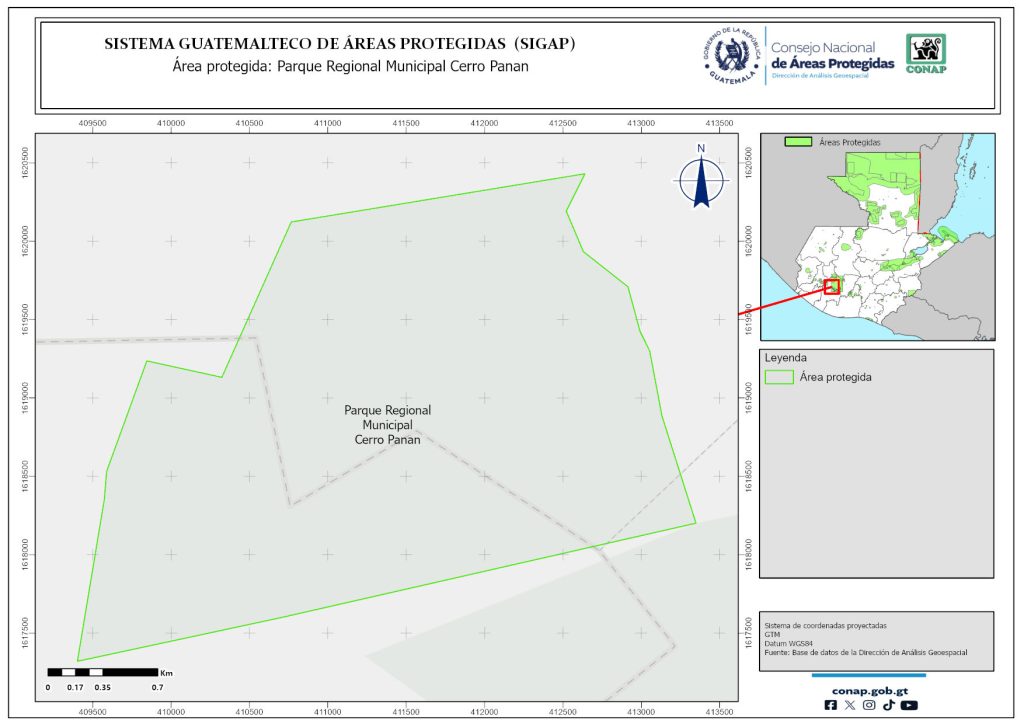Click the Consejo Nacional de Áreas Protegidas text
Screen dimensions: 1024x724
832,57
